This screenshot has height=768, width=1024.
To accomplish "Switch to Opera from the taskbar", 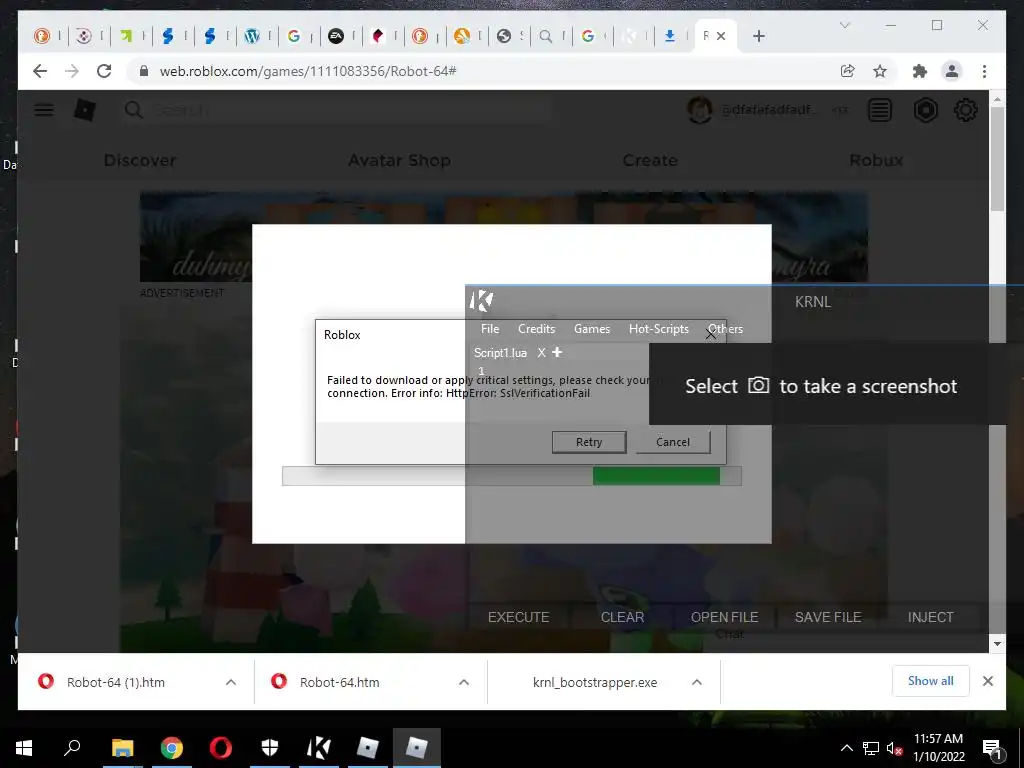I will pyautogui.click(x=221, y=747).
